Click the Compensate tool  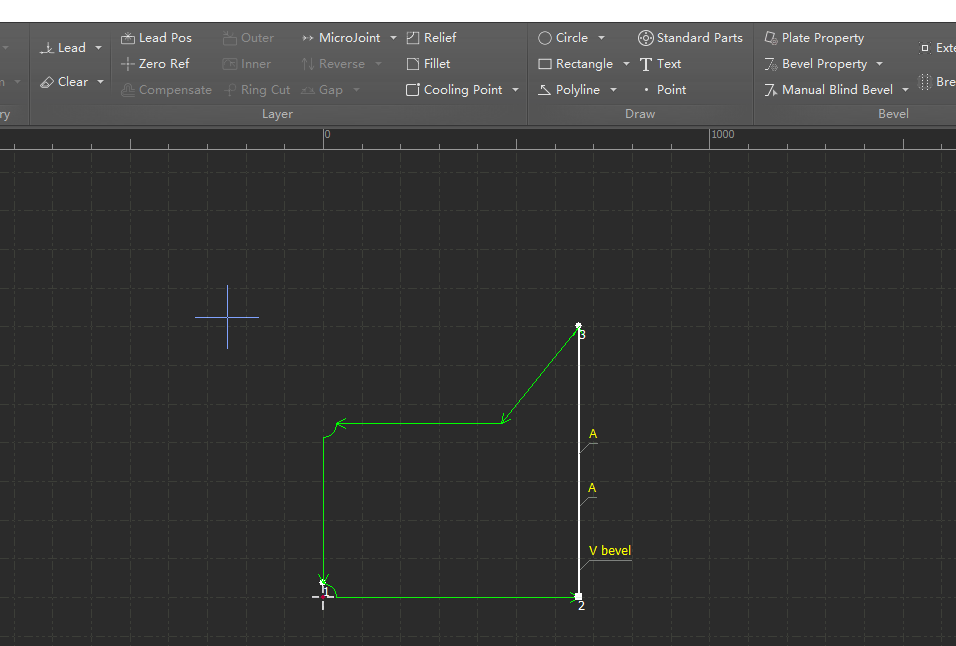click(x=166, y=90)
